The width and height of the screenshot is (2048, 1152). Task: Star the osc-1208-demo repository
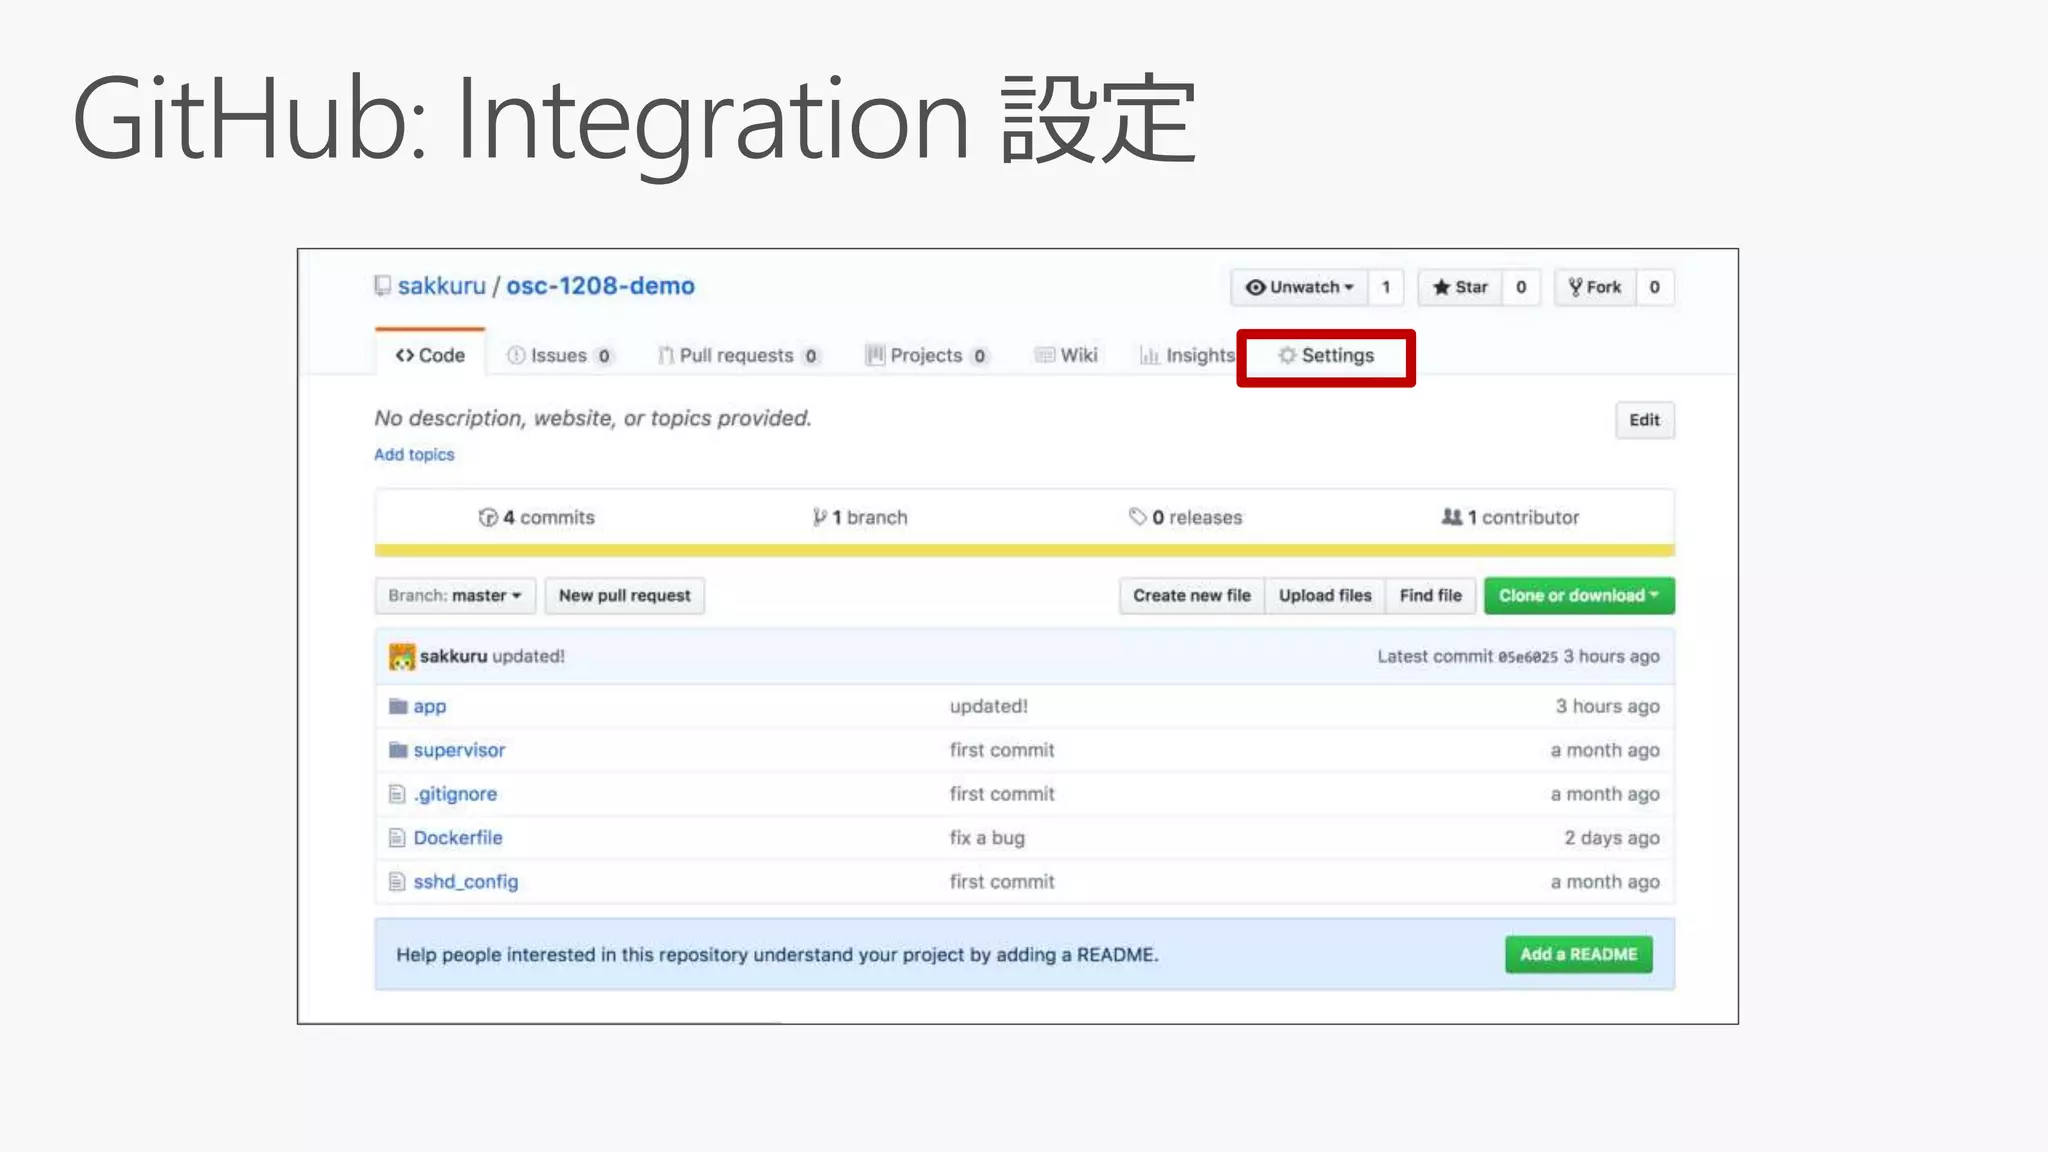click(1460, 287)
